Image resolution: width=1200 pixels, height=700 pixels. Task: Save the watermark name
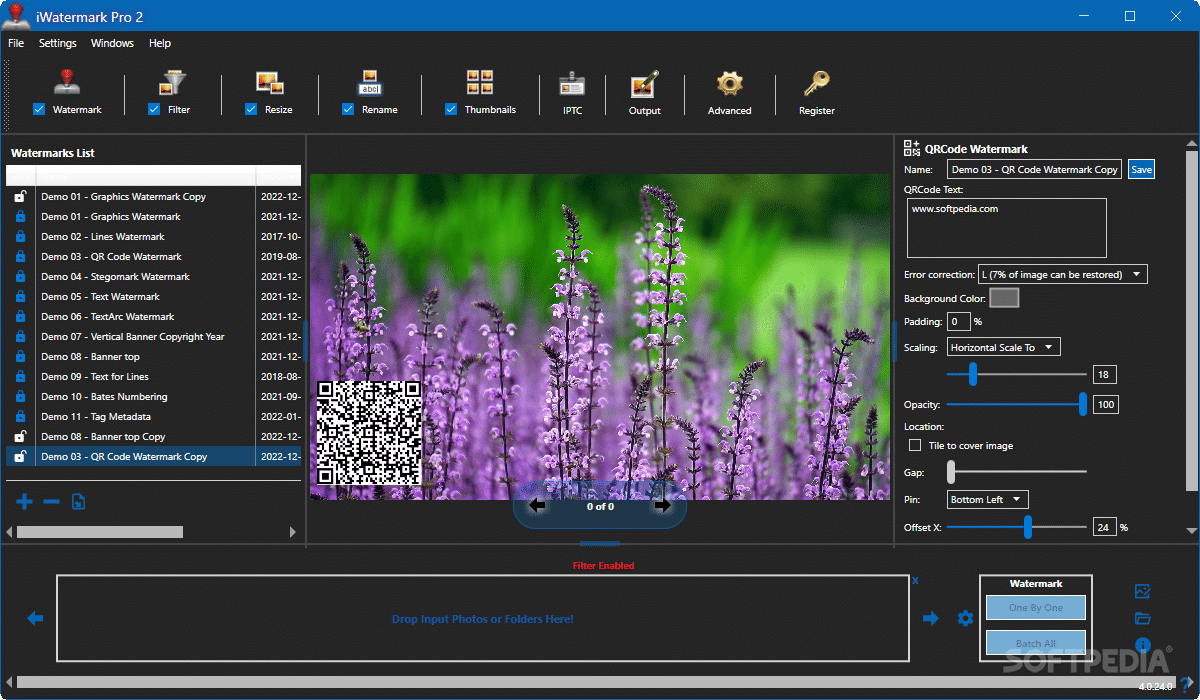pyautogui.click(x=1141, y=169)
